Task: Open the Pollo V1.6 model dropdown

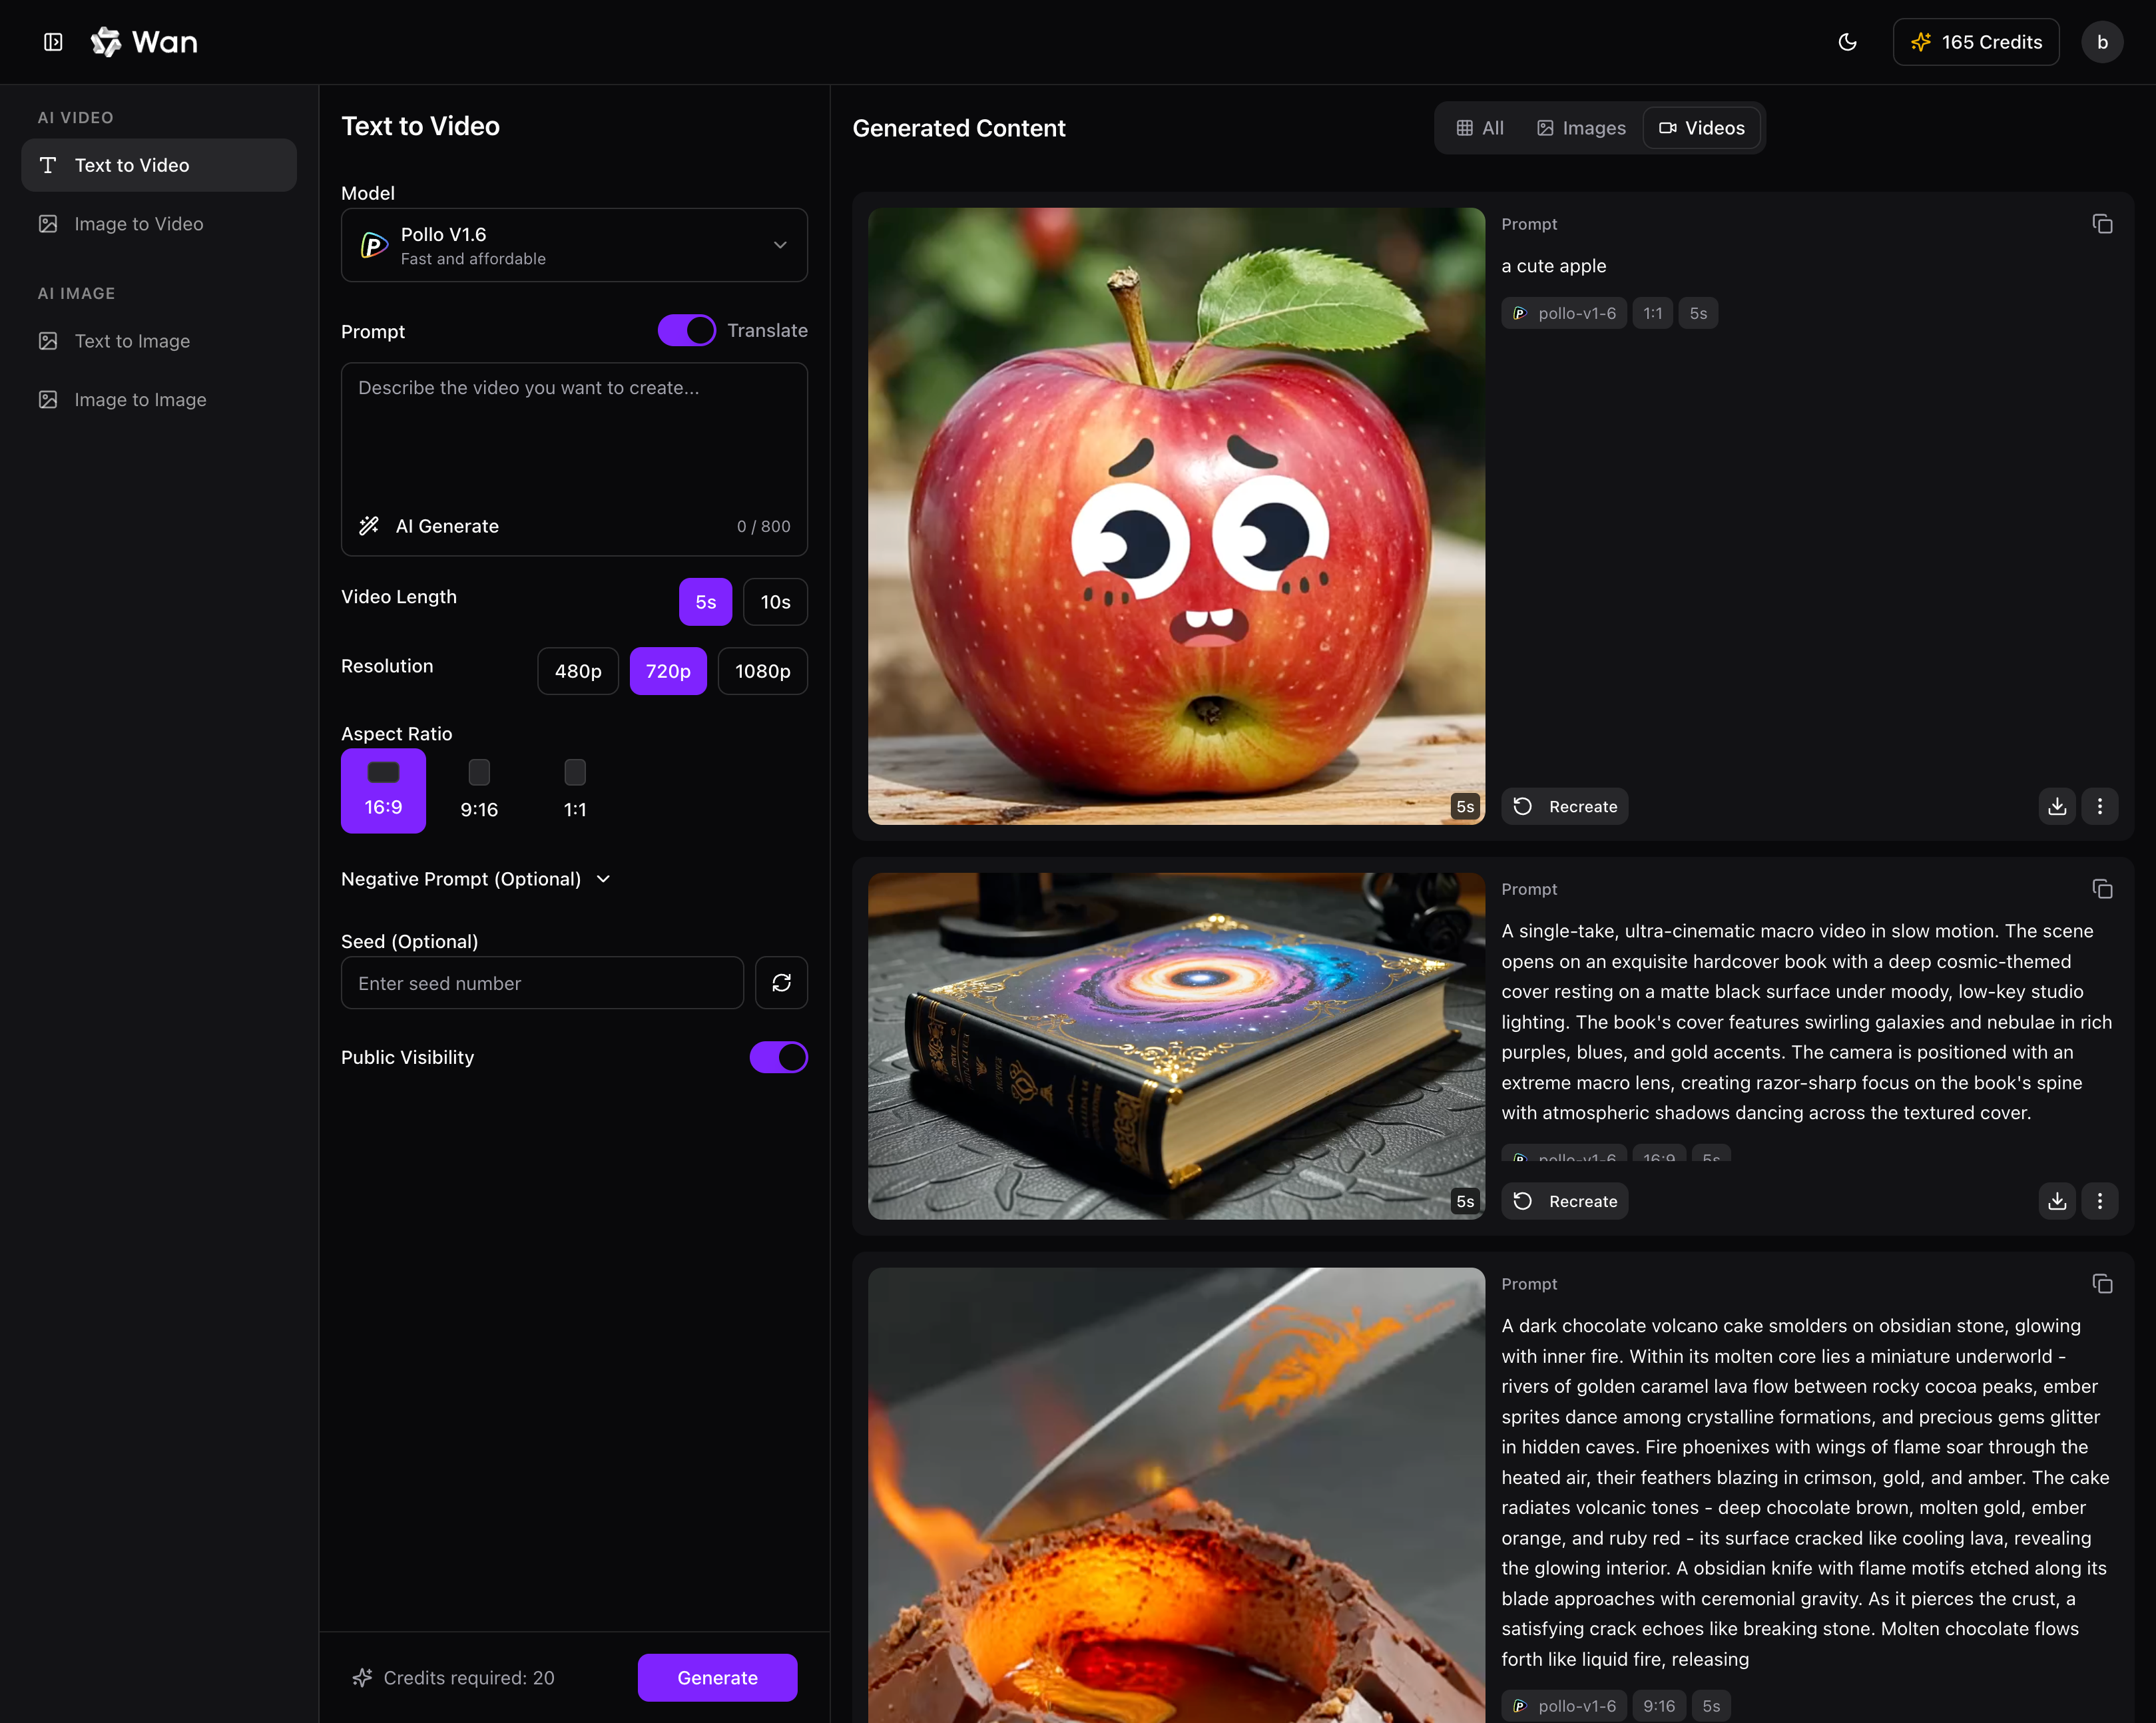Action: (574, 245)
